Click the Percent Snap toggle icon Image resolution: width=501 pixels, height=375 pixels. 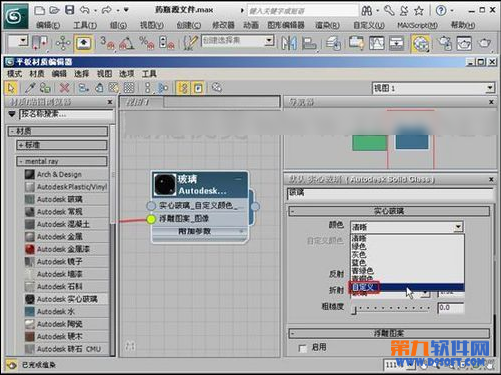tap(147, 43)
